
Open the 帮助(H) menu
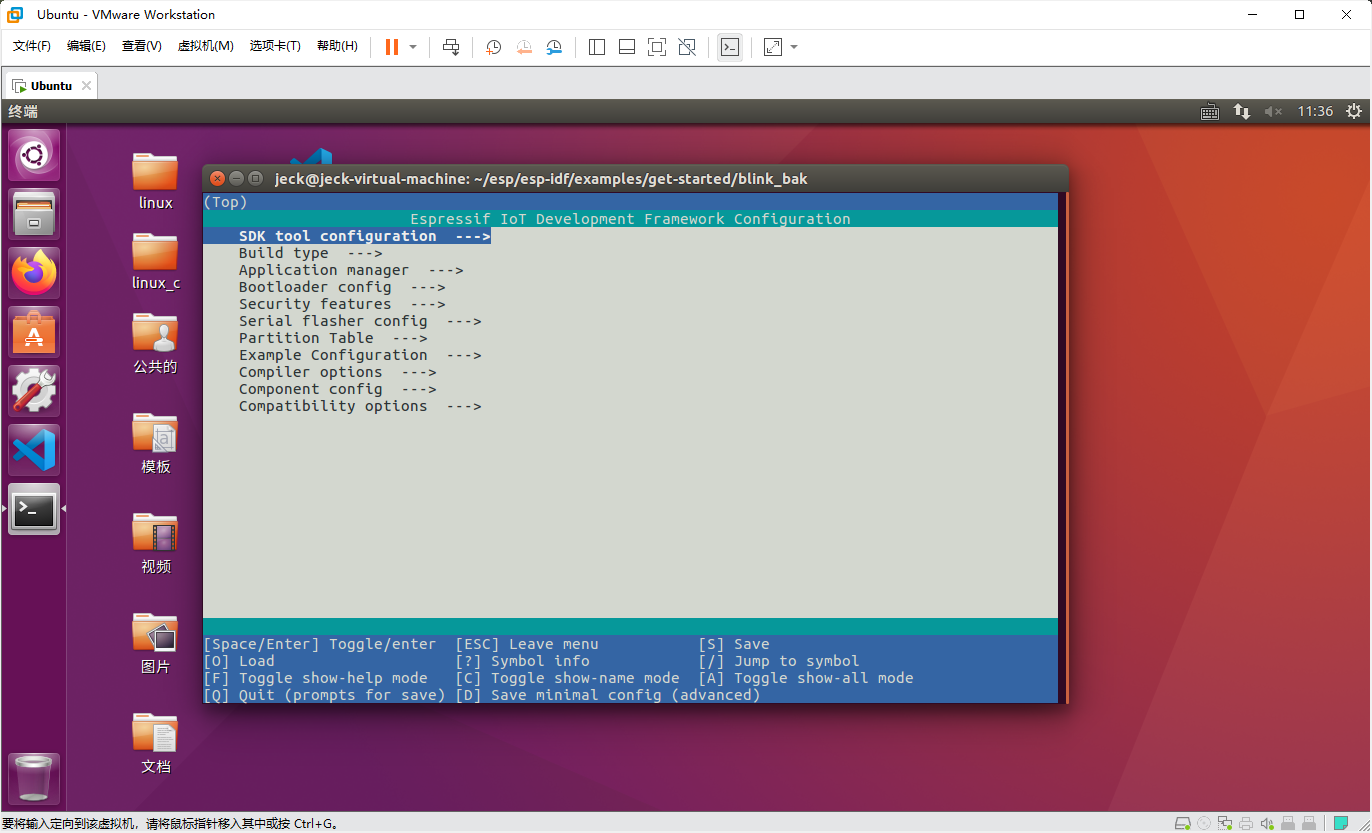[x=337, y=46]
